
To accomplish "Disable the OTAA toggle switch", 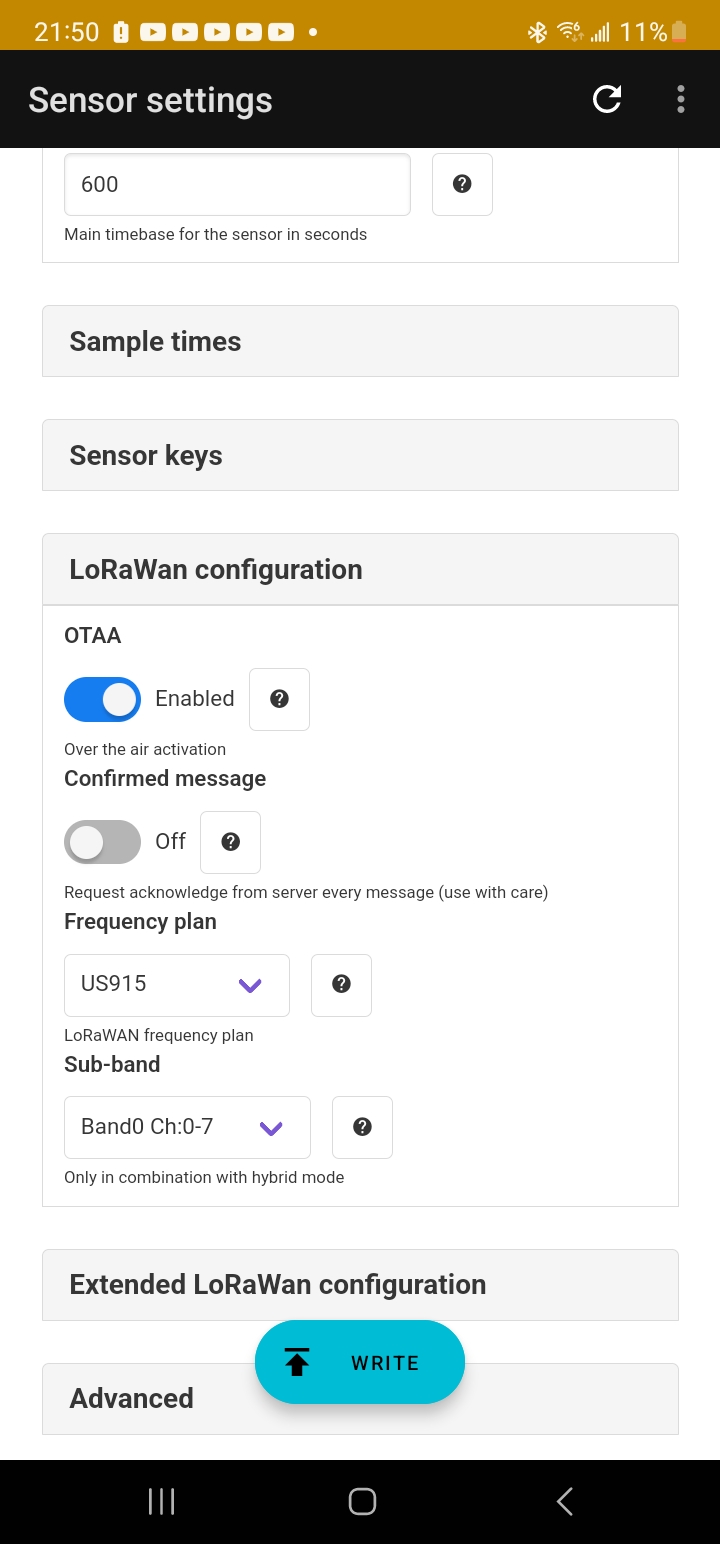I will coord(103,699).
